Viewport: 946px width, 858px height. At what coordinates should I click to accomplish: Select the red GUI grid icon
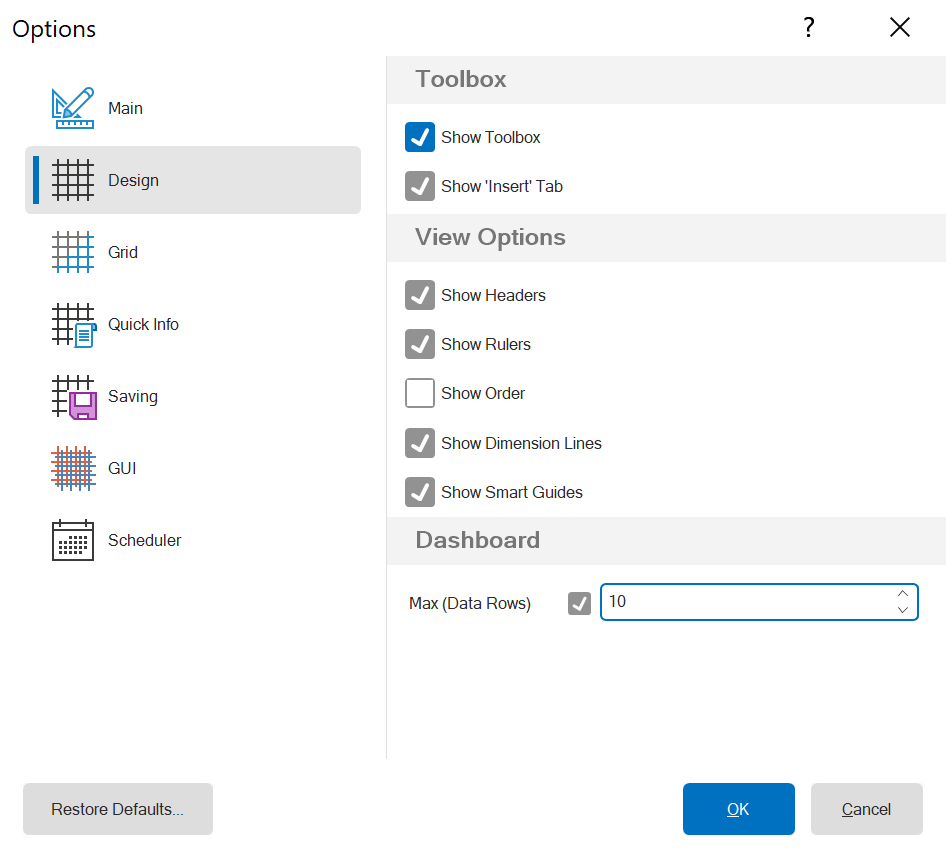click(x=73, y=468)
